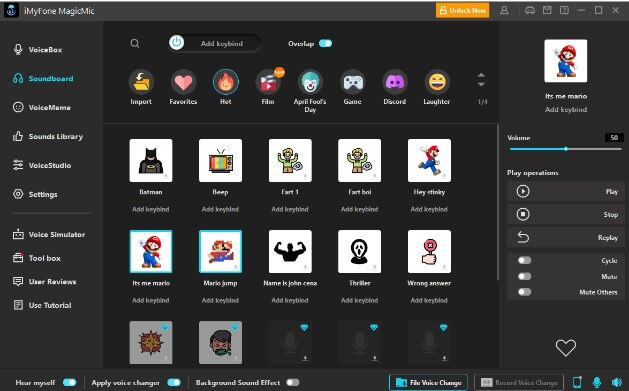Play the Thriller sound

[x=359, y=251]
